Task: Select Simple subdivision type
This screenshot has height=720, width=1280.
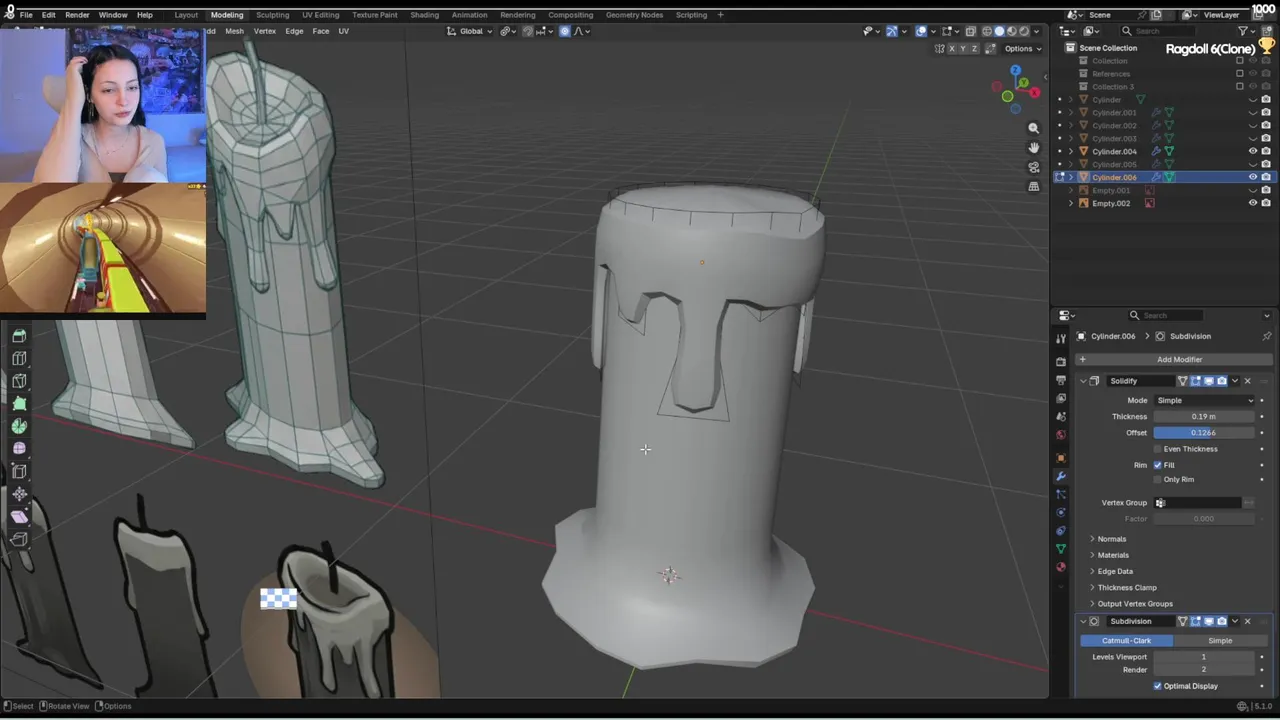Action: point(1219,640)
